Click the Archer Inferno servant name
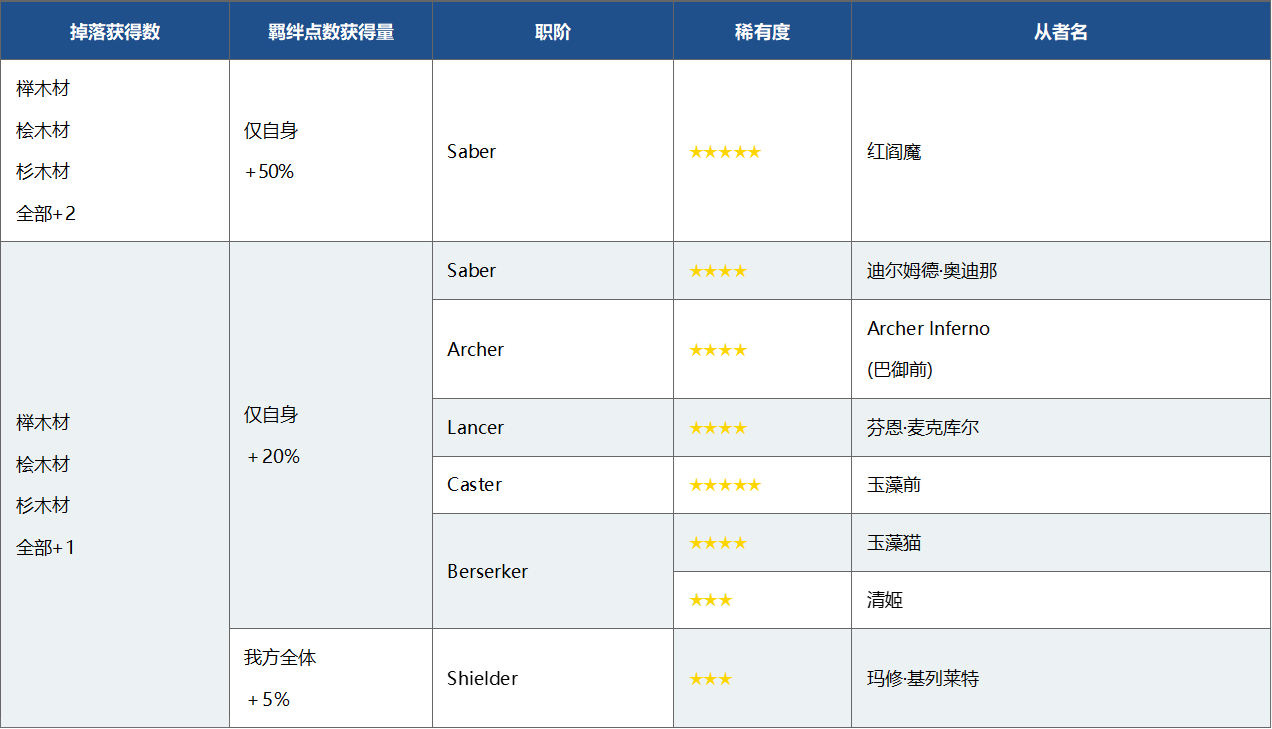This screenshot has width=1272, height=729. [928, 329]
